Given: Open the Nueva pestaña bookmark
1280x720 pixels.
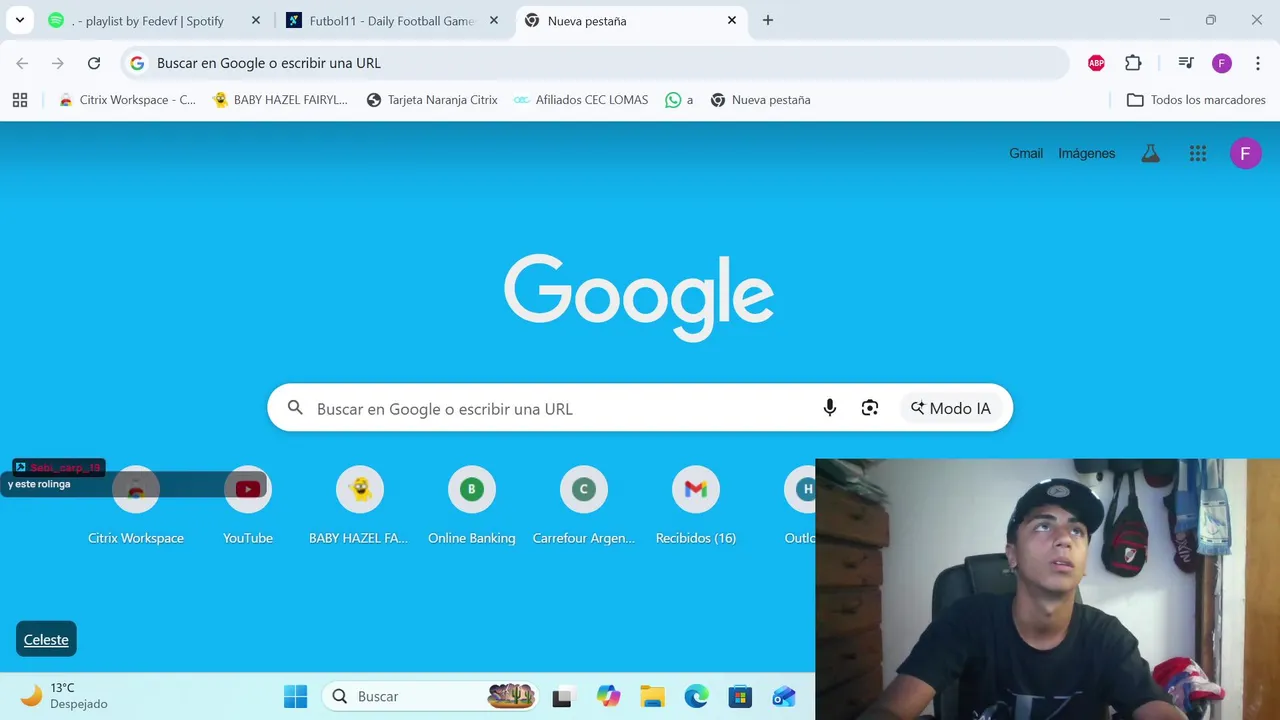Looking at the screenshot, I should coord(760,100).
